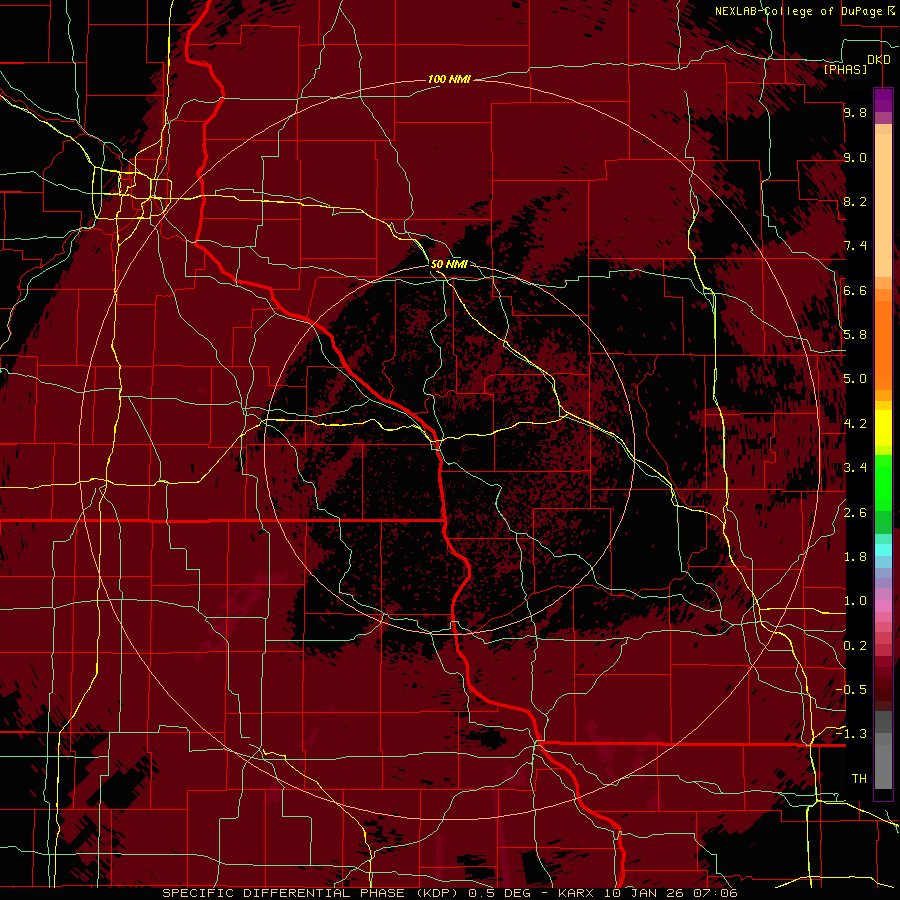This screenshot has width=900, height=900.
Task: Click the 0.2 value on the scale
Action: (855, 646)
